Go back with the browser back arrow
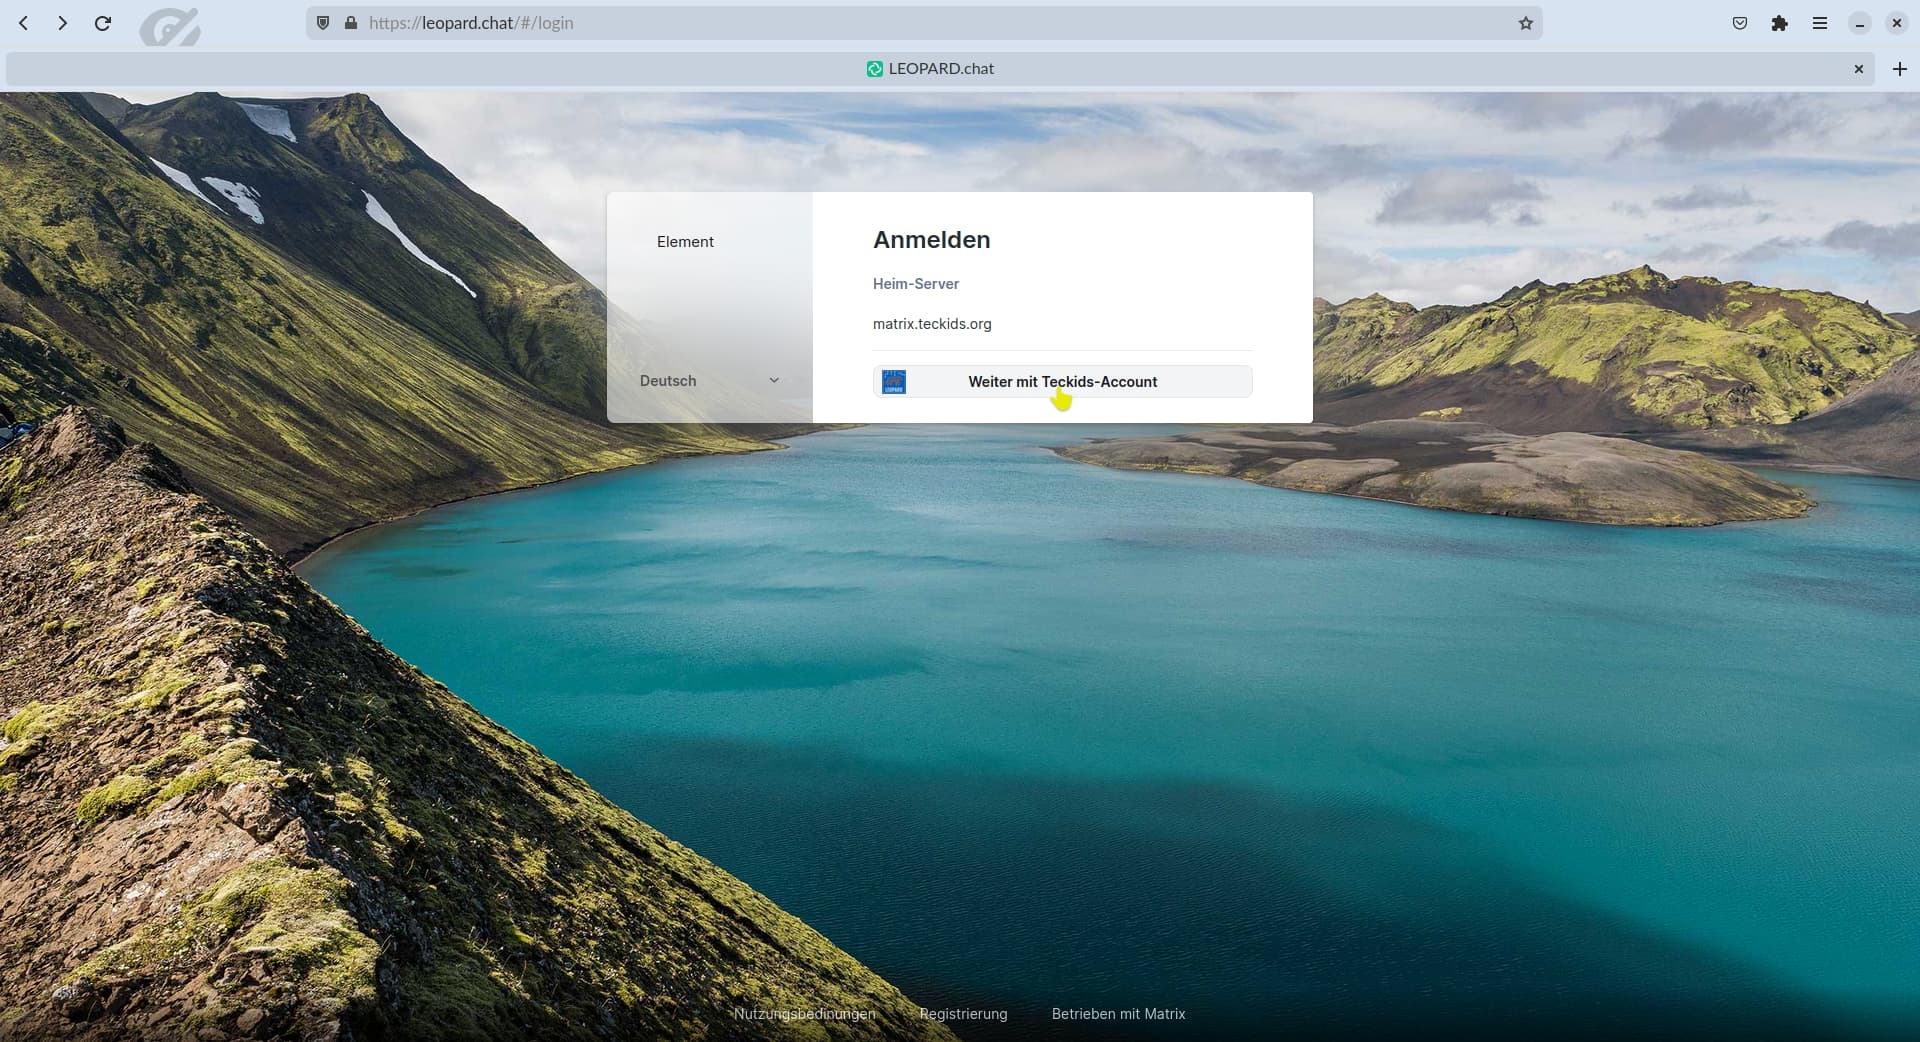Viewport: 1920px width, 1042px height. click(x=24, y=23)
